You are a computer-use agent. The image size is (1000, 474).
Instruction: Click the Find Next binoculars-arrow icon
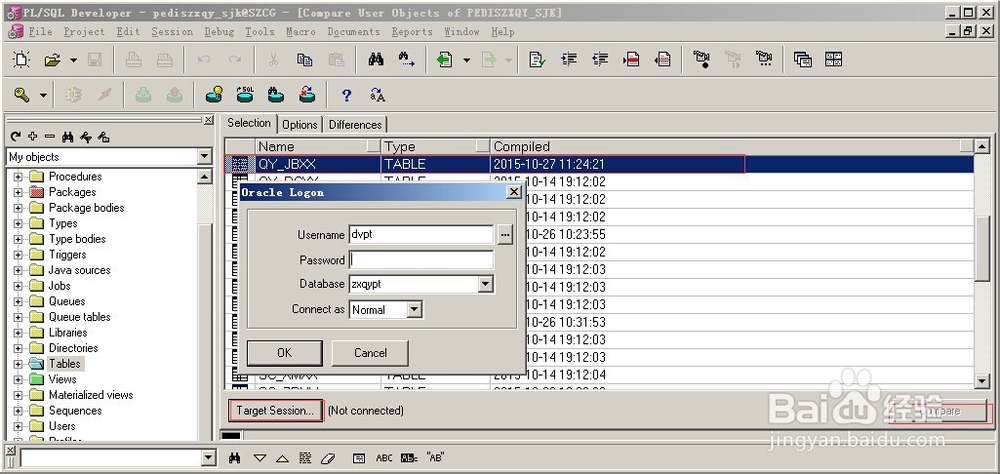click(406, 60)
